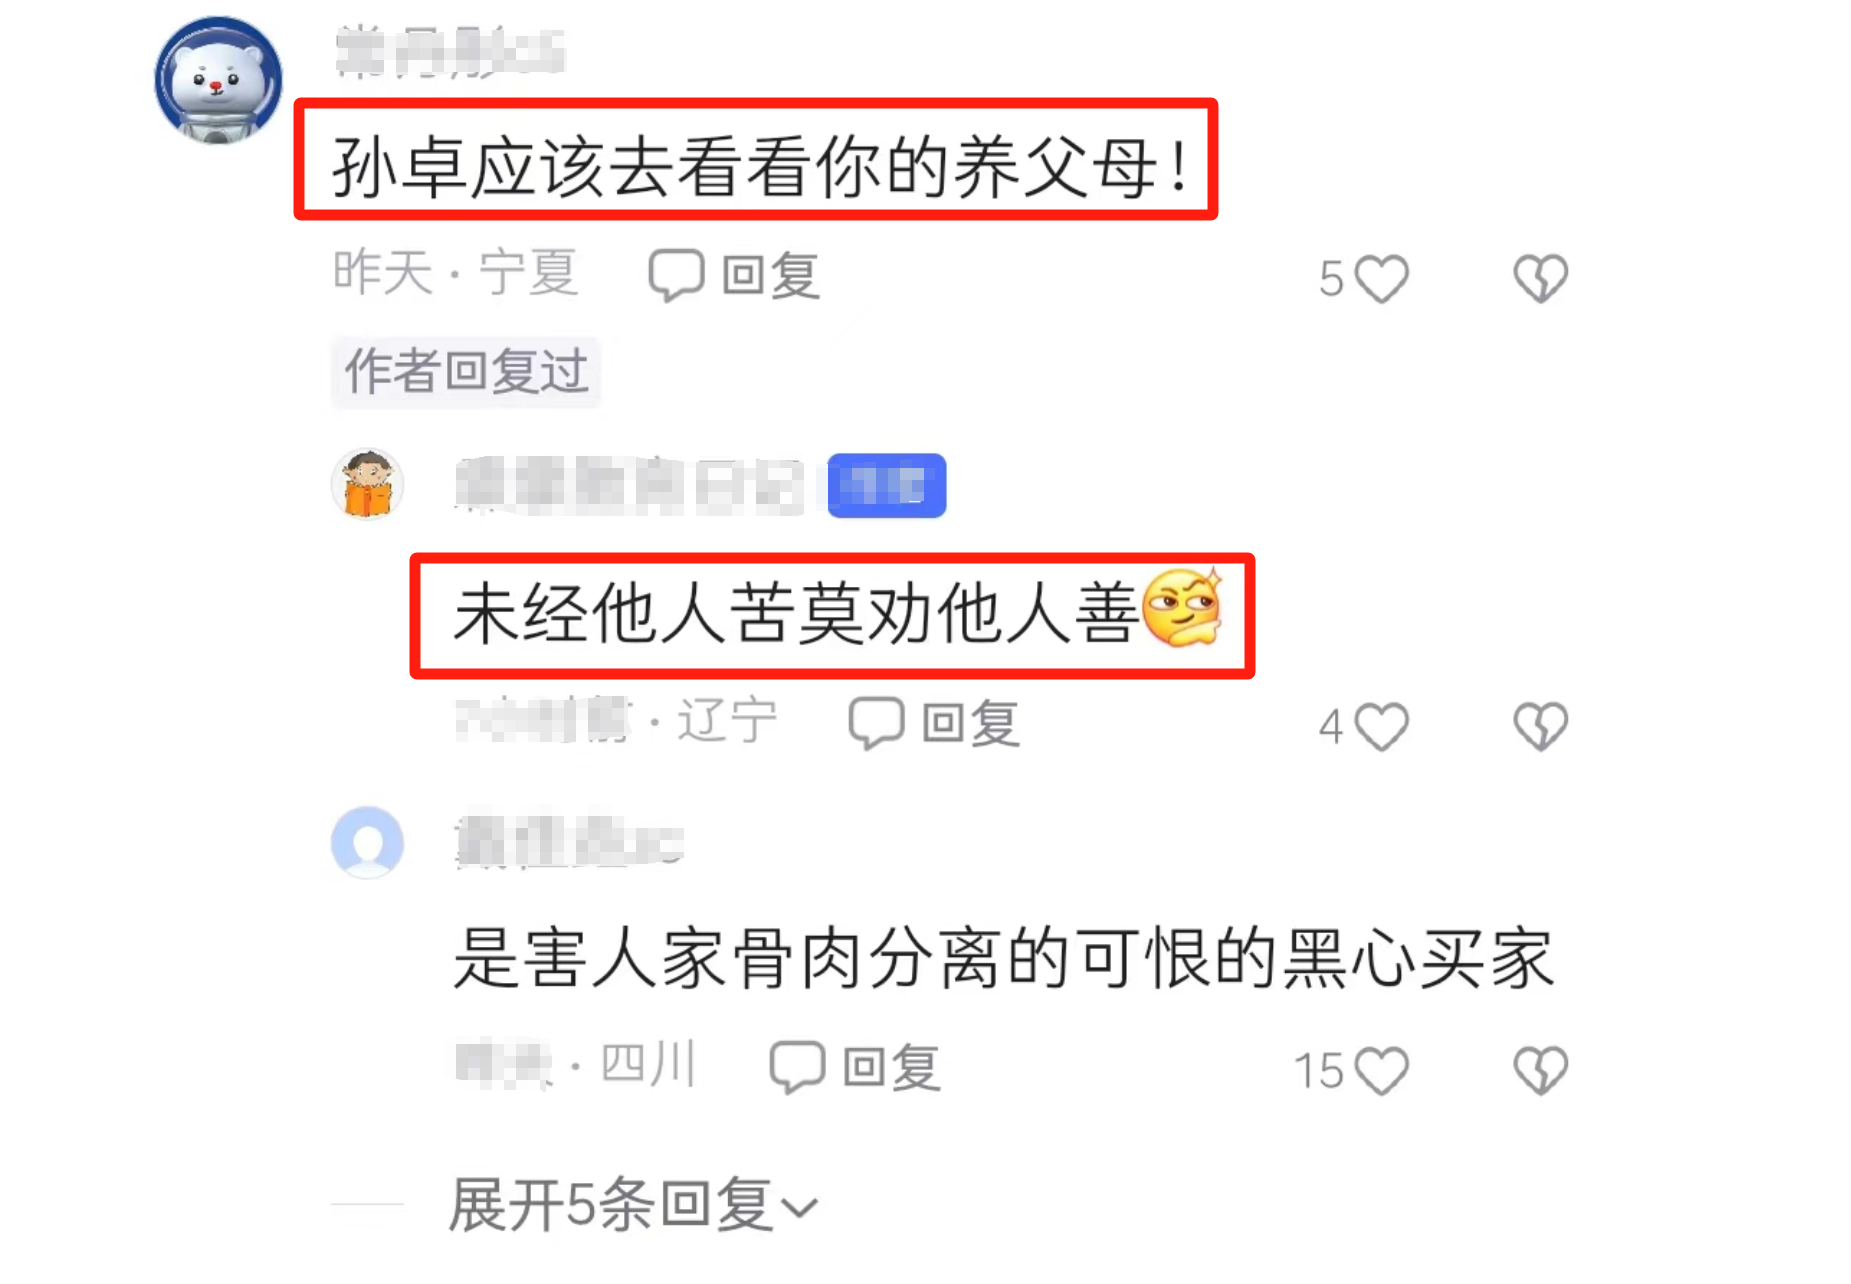Select reply text 未经他人苦莫劝他人善

796,614
